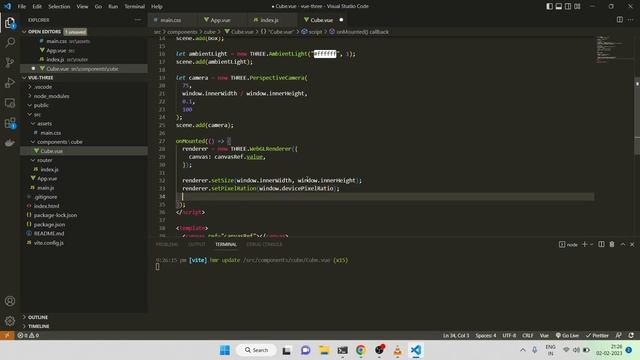Screen dimensions: 640x360
Task: Create a new terminal with plus icon
Action: (584, 244)
